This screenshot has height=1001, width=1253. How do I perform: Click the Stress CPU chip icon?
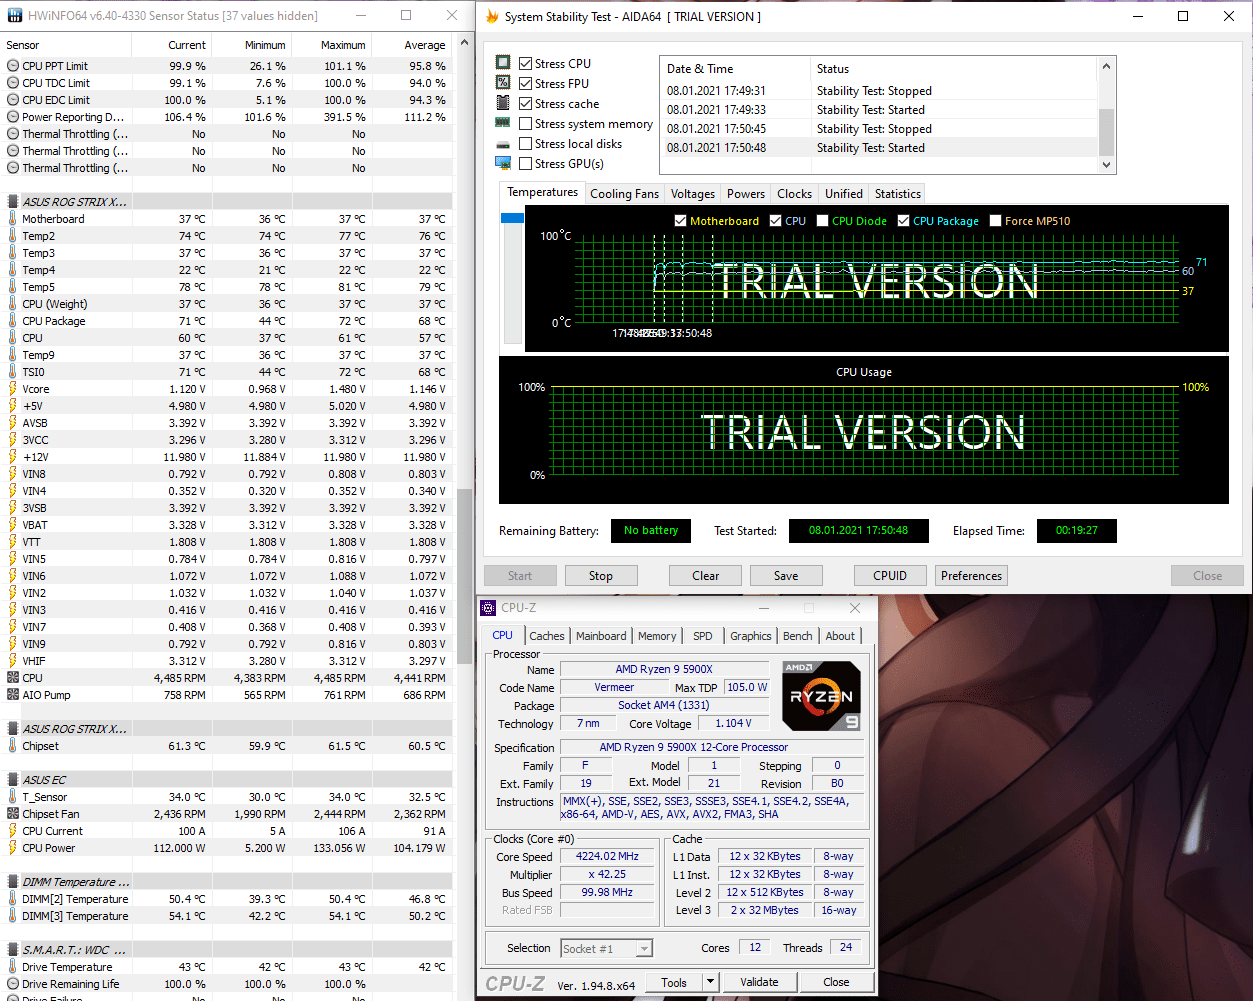[503, 63]
